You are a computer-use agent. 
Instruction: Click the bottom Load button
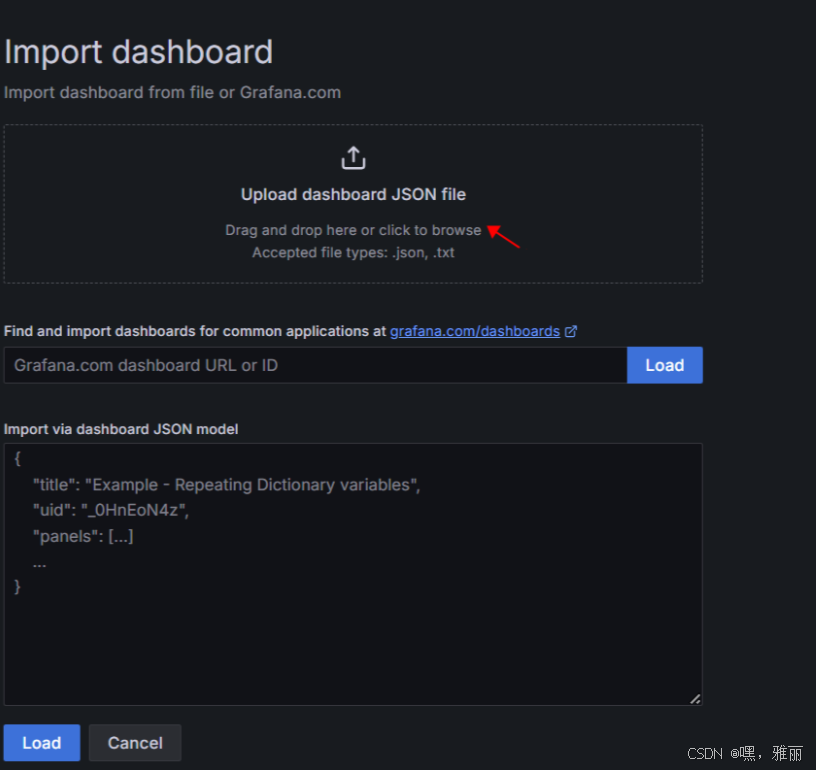42,742
